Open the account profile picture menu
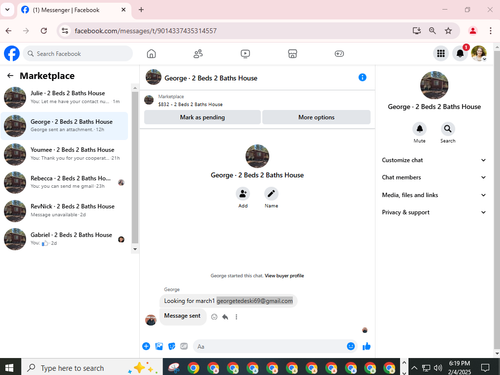500x375 pixels. pyautogui.click(x=479, y=53)
